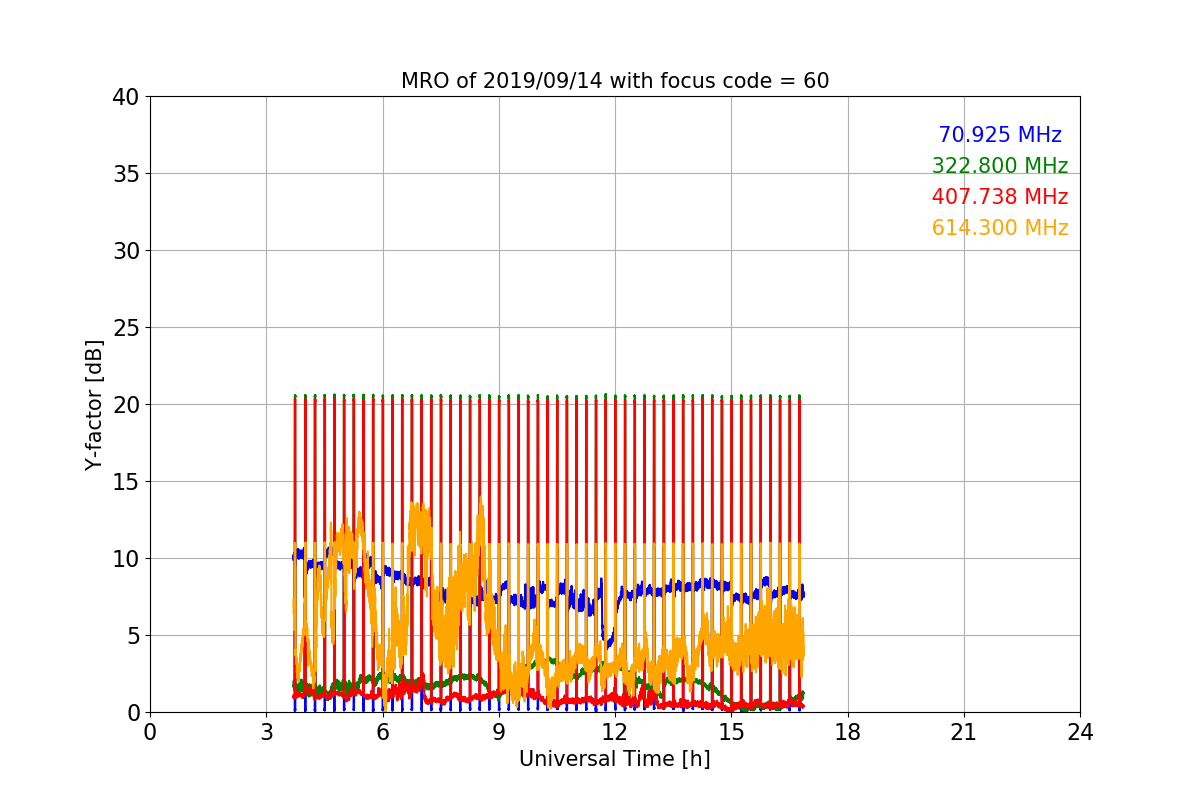
Task: Click the y-axis tick label '30'
Action: tap(126, 251)
